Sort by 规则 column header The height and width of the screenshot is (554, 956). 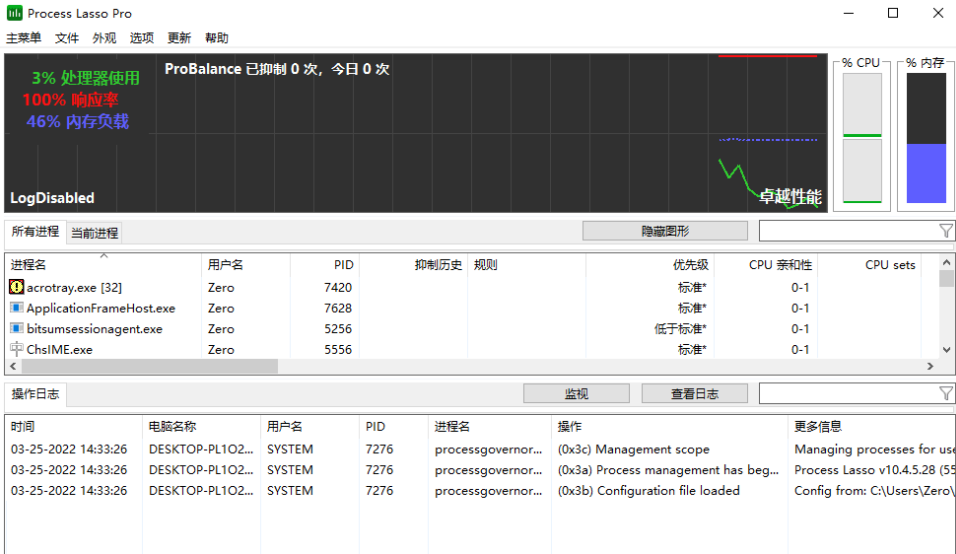click(x=527, y=265)
